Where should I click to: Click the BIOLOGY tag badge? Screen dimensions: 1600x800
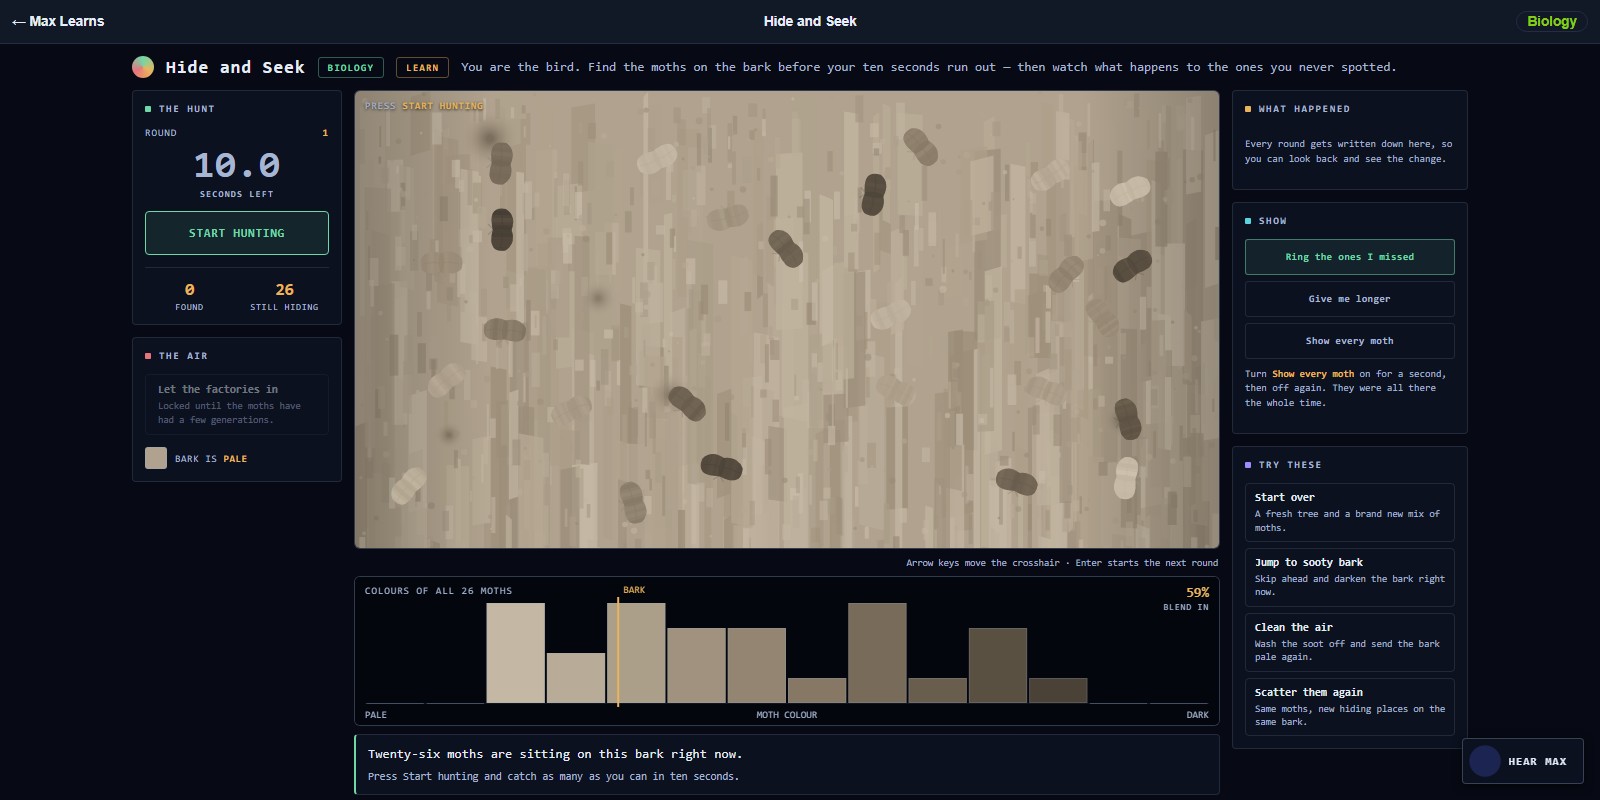(351, 67)
